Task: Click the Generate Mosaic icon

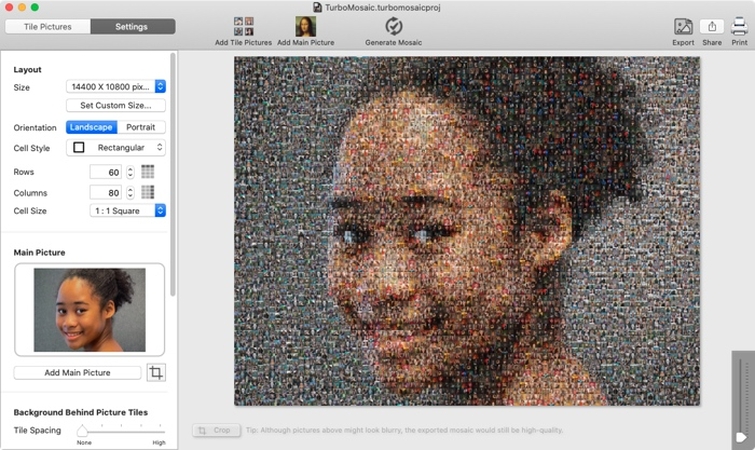Action: tap(393, 26)
